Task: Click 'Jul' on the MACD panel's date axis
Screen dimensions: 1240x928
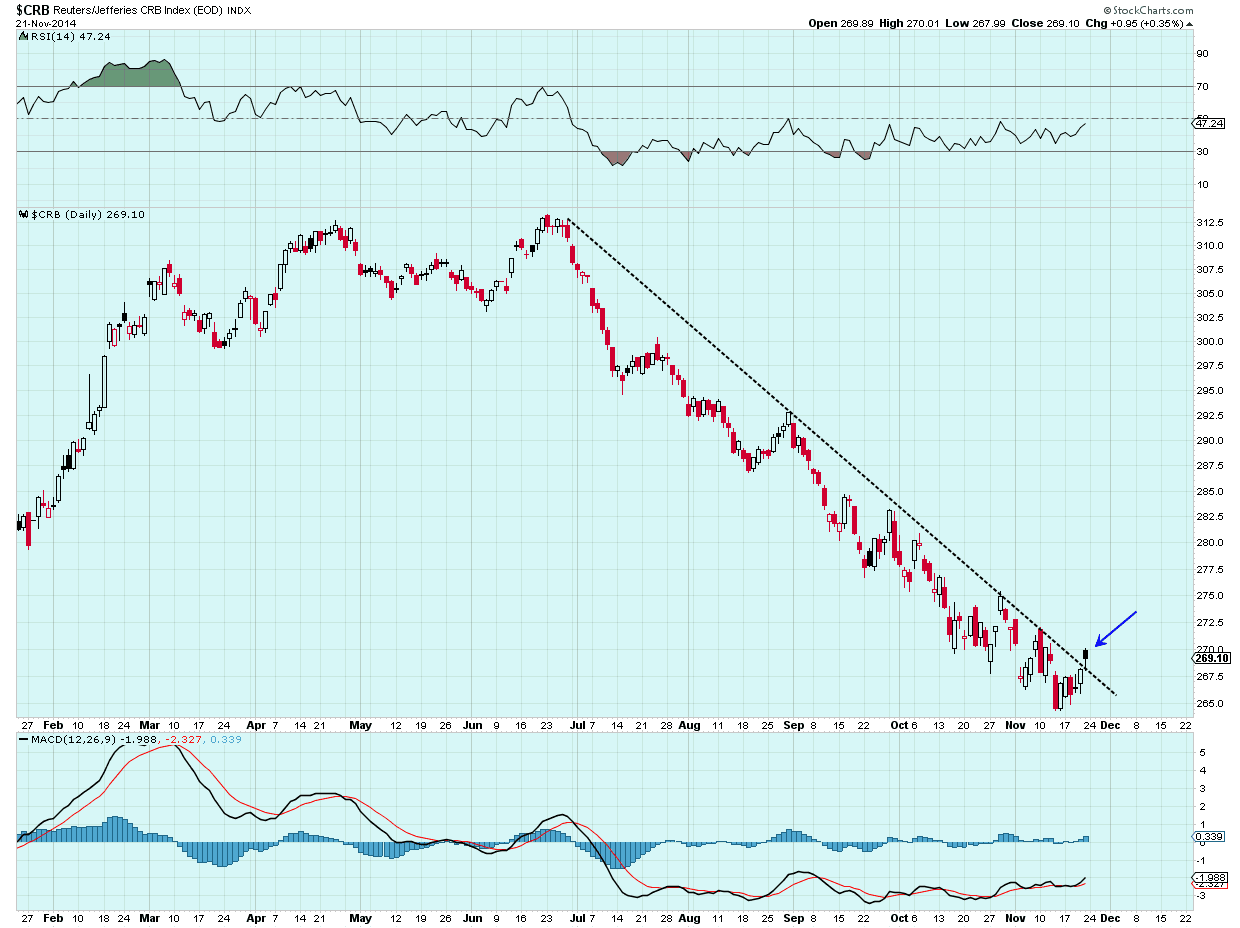Action: coord(579,916)
